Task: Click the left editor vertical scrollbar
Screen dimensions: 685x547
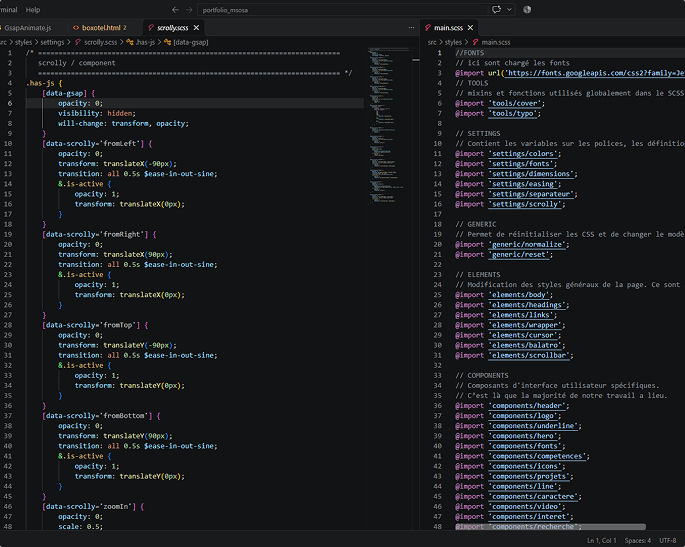Action: click(x=415, y=288)
